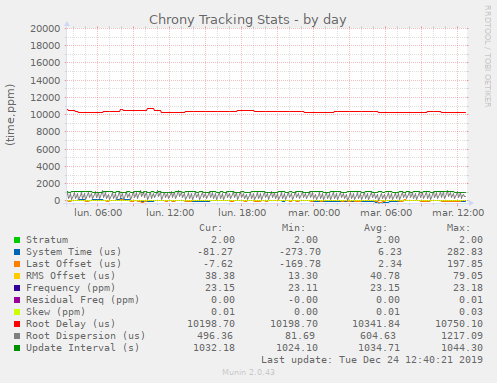Click the Frequency minimum 23.11

point(303,288)
